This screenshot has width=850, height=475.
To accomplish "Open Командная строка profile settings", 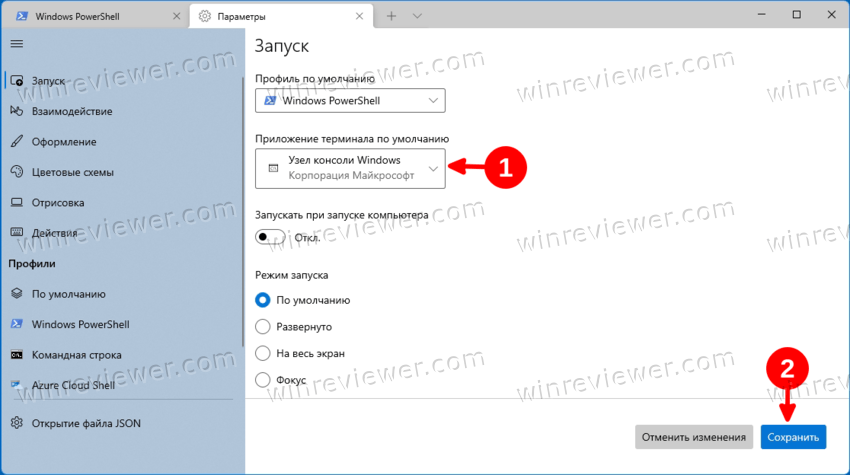I will pos(123,355).
